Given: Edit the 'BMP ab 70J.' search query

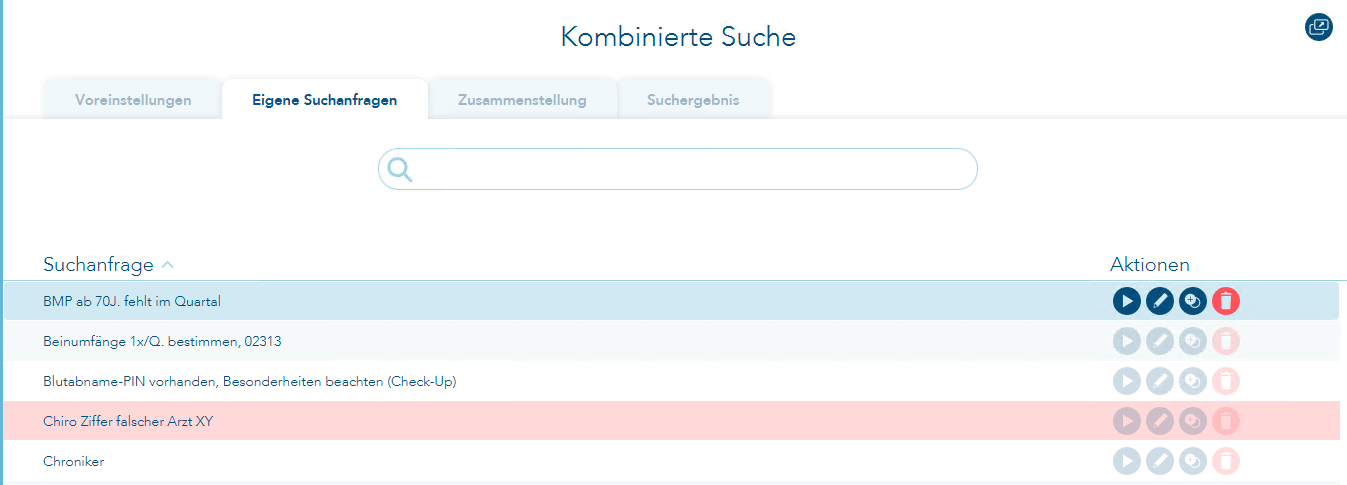Looking at the screenshot, I should (1160, 301).
